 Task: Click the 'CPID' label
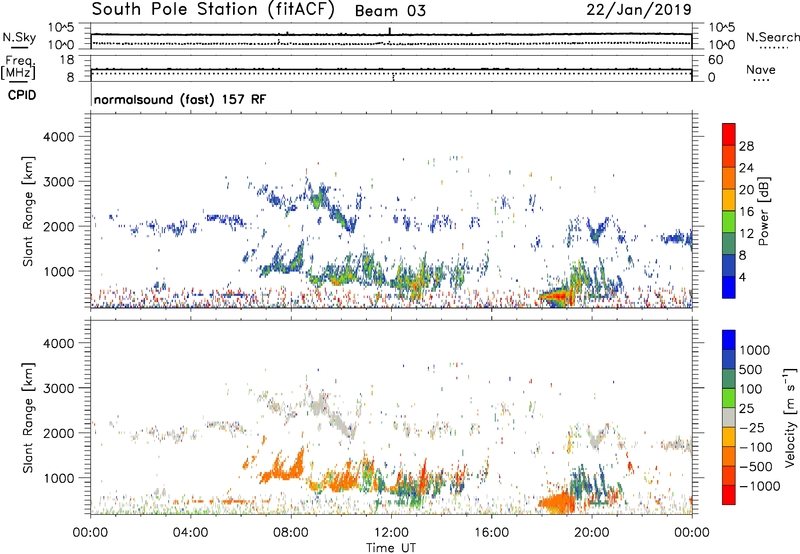22,95
